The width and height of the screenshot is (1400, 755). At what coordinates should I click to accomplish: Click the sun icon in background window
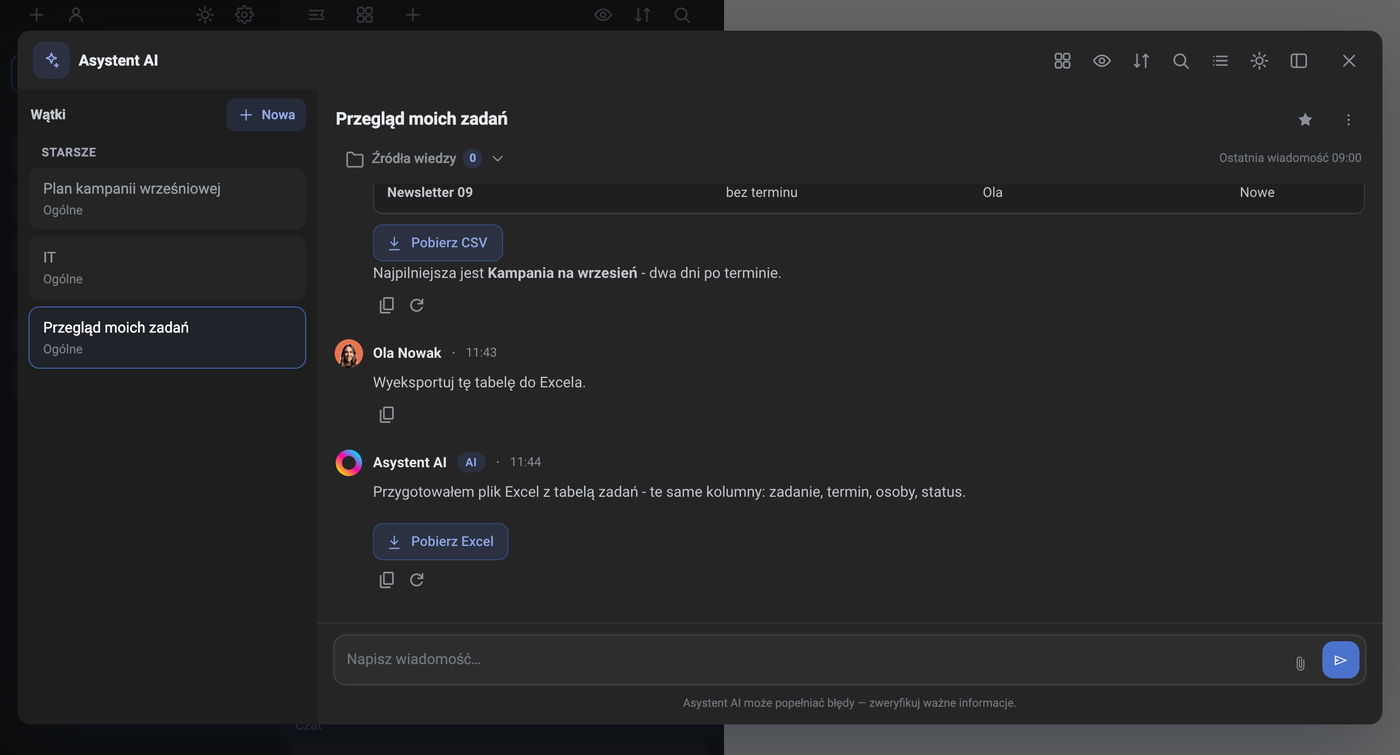(205, 15)
